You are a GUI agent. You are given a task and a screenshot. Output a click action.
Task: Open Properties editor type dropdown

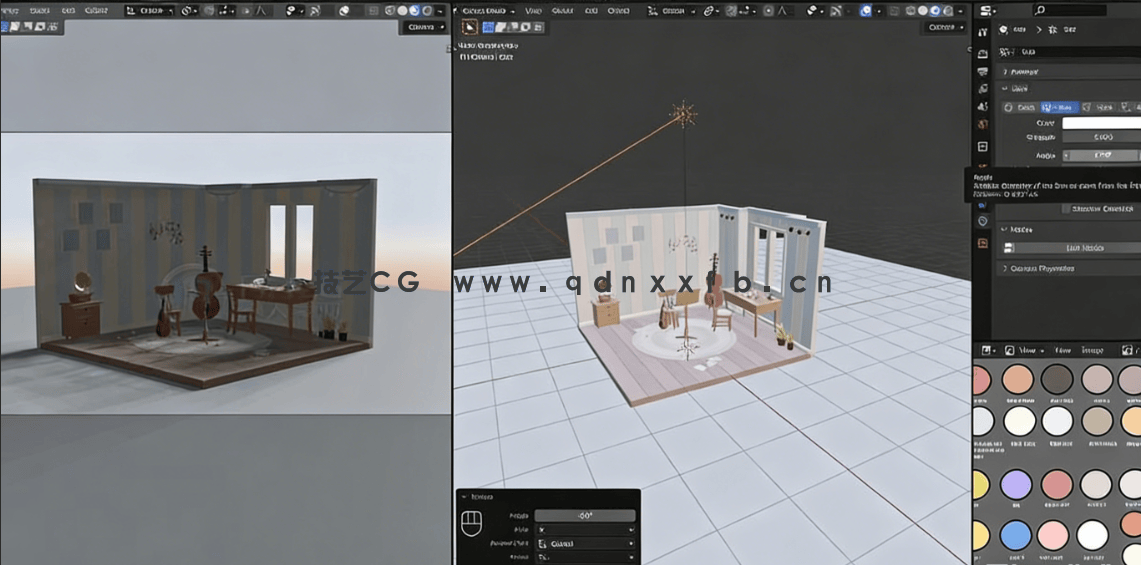[x=987, y=10]
